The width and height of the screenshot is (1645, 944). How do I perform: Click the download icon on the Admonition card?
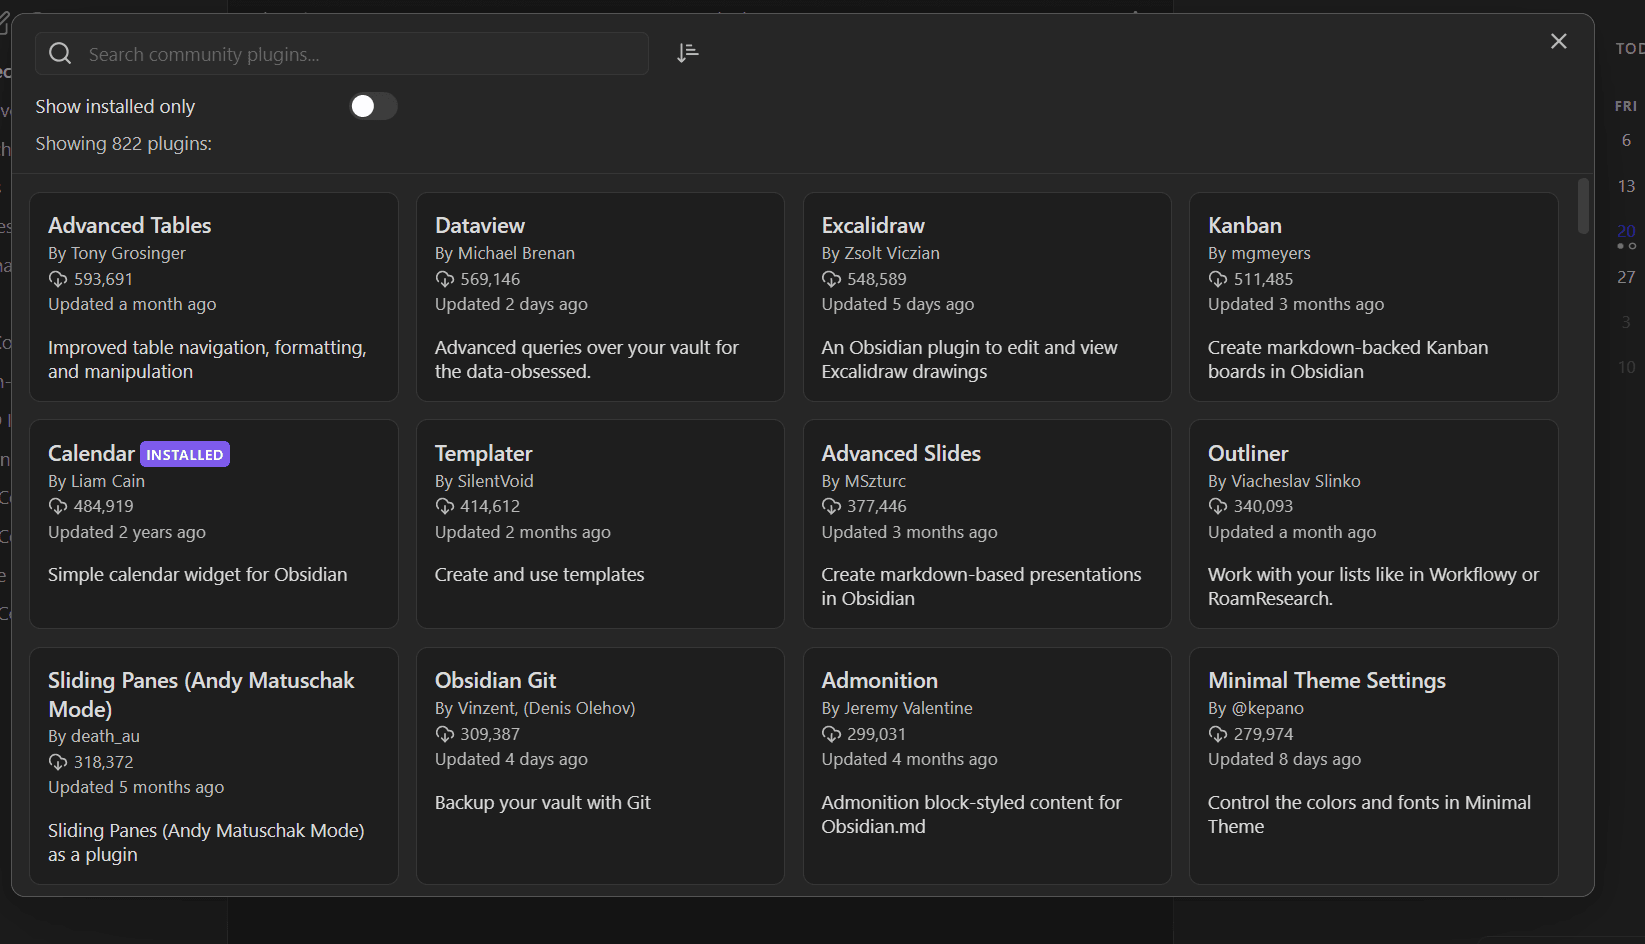pos(831,734)
